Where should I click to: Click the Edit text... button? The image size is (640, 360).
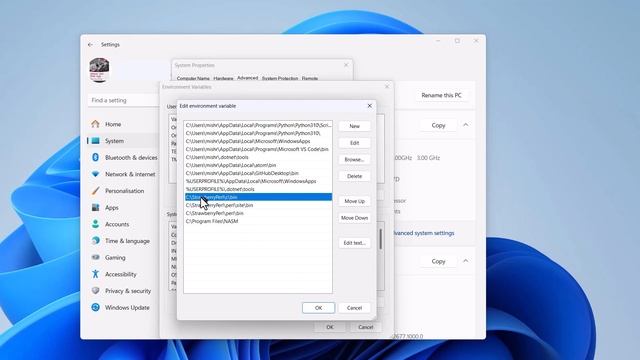pos(354,243)
